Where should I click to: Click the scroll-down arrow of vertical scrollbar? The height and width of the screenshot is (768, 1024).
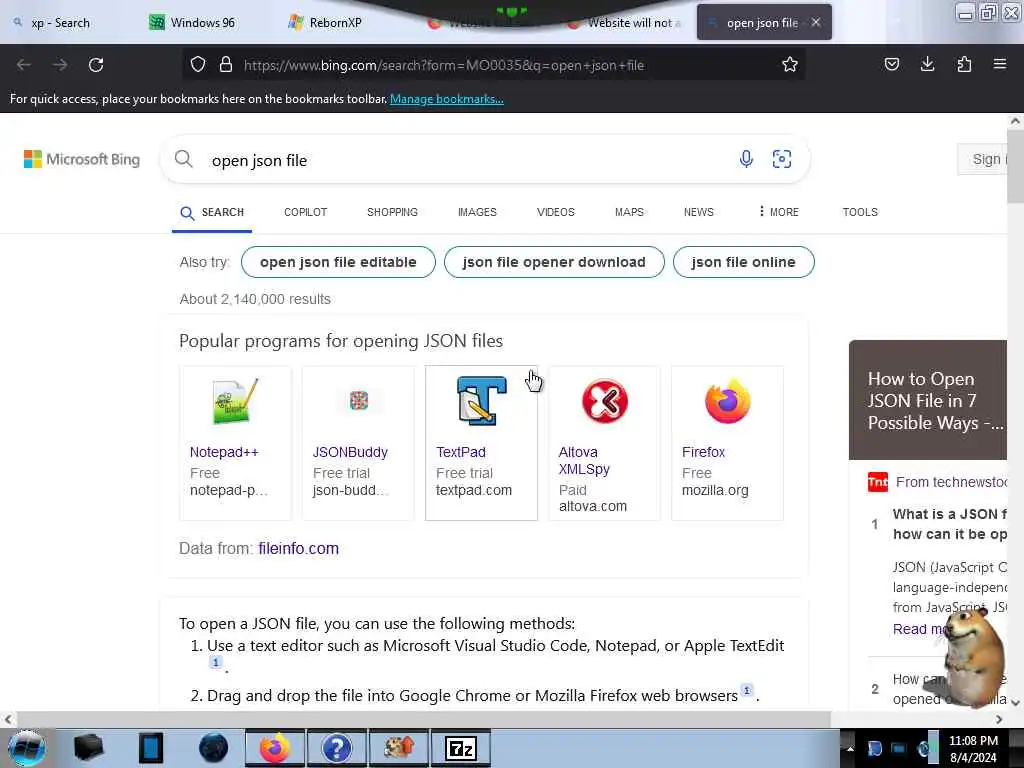(1015, 702)
